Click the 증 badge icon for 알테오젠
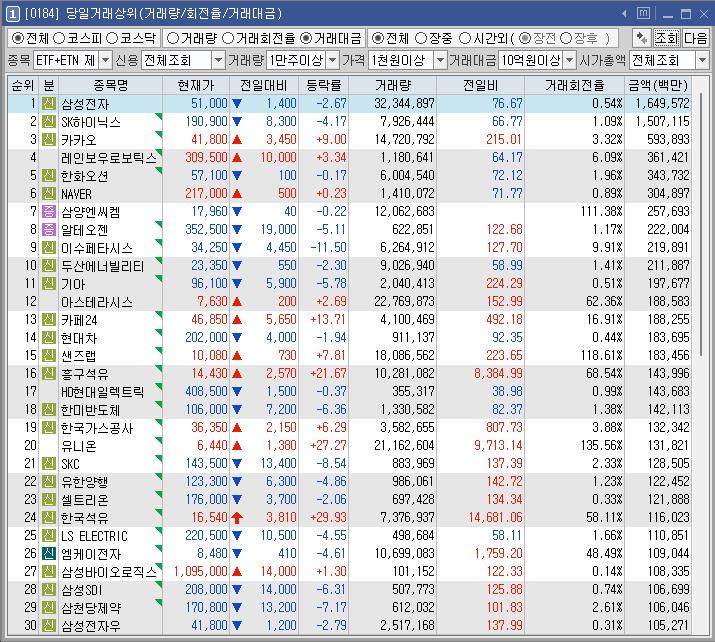715x642 pixels. tap(49, 229)
